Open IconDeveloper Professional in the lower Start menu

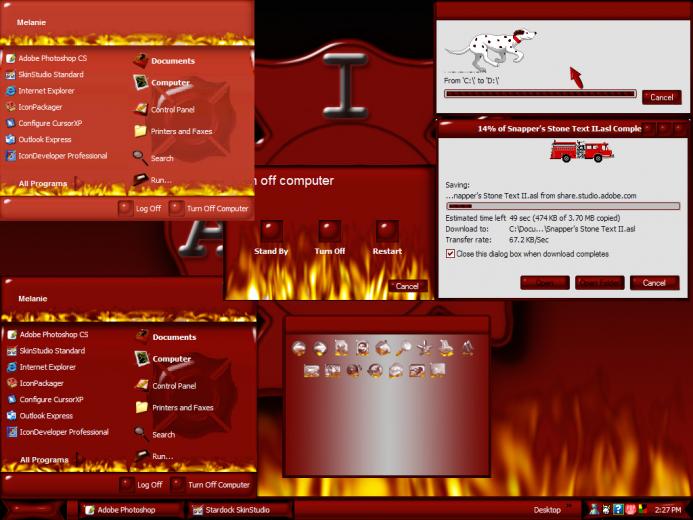(x=58, y=432)
